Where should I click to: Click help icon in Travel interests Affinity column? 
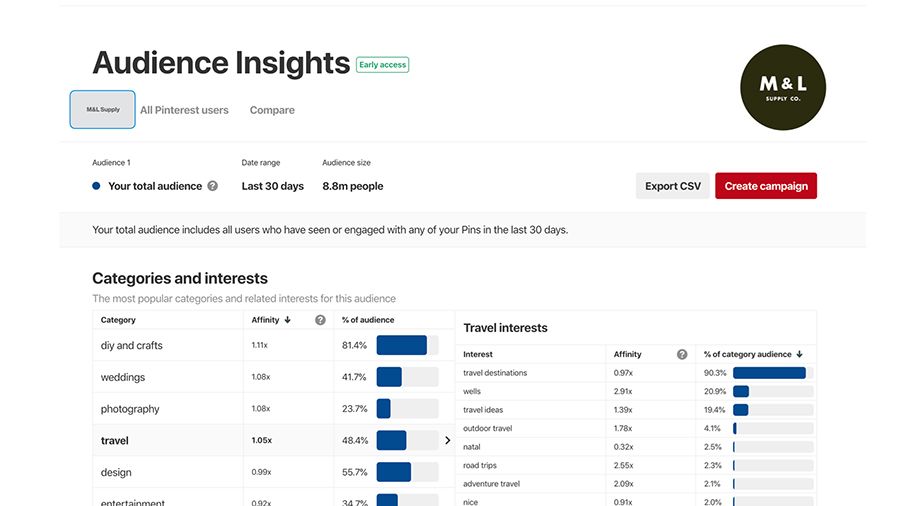click(x=682, y=354)
